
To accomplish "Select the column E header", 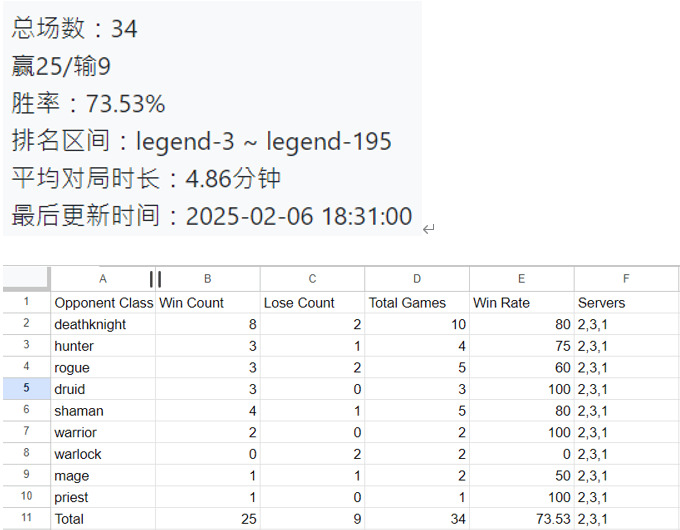I will tap(521, 279).
